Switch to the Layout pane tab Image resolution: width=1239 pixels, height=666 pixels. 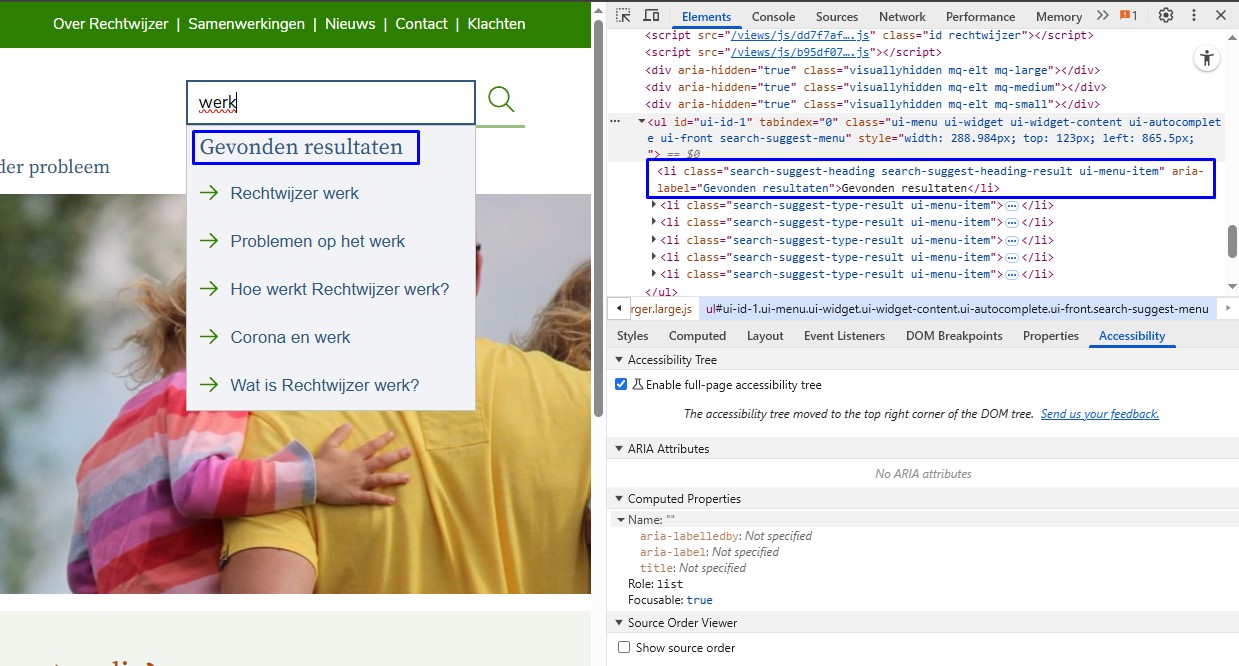[x=765, y=336]
